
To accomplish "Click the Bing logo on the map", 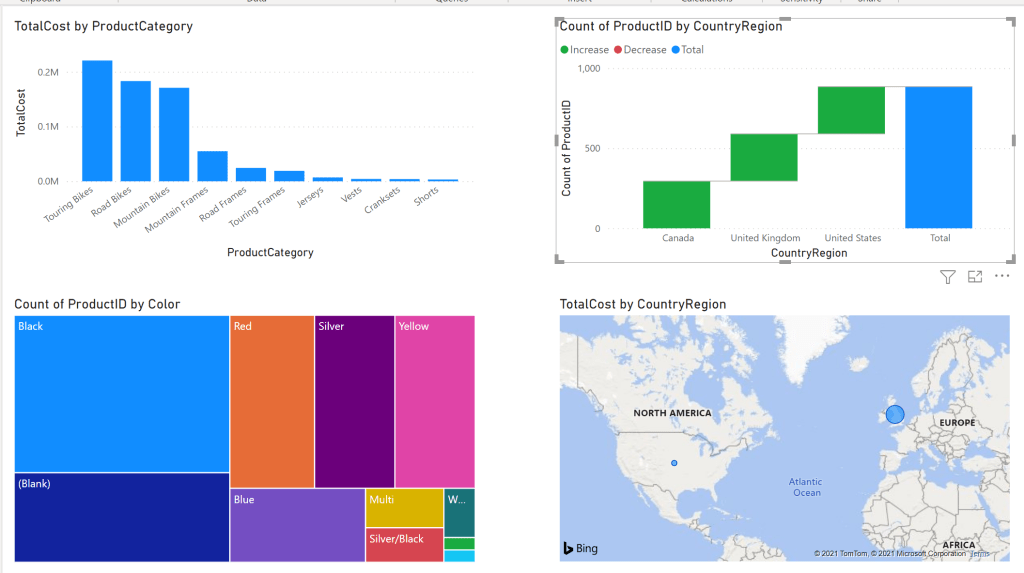I will tap(579, 548).
